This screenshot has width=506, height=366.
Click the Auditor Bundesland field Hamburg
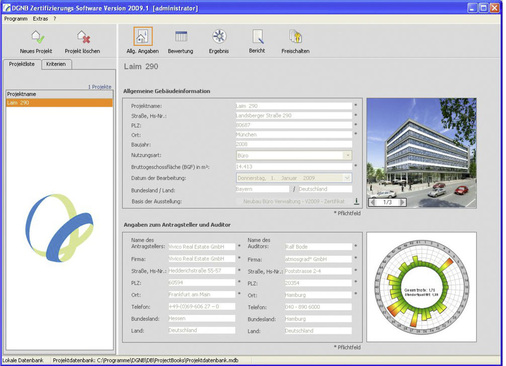pyautogui.click(x=318, y=319)
